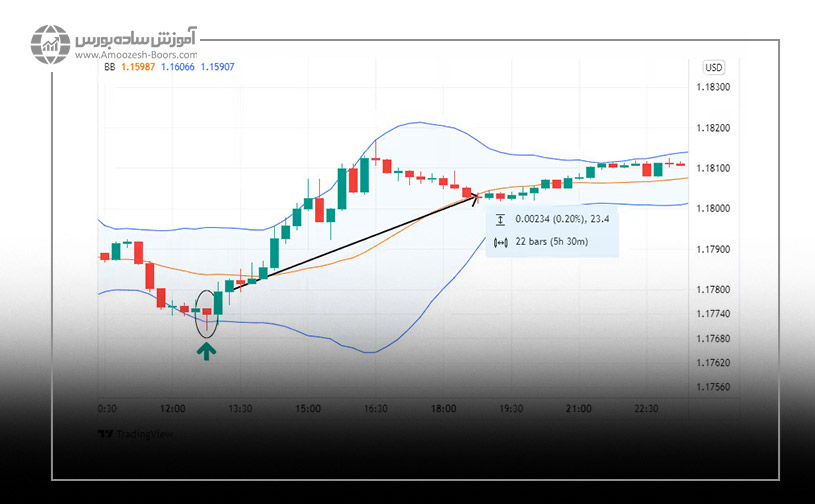Open the USD currency selector
Screen dimensions: 815x504
click(x=713, y=68)
